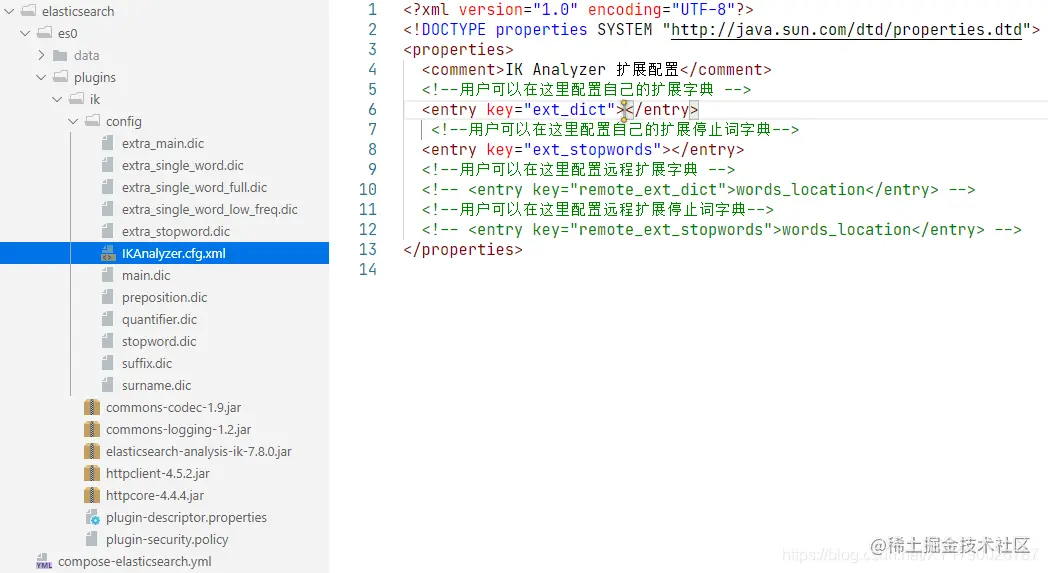Collapse the elasticsearch root folder chevron
The width and height of the screenshot is (1048, 573).
pos(9,11)
